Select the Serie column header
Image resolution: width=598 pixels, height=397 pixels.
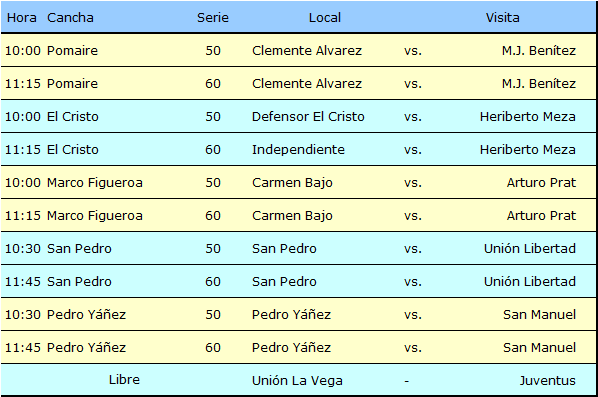(x=213, y=18)
